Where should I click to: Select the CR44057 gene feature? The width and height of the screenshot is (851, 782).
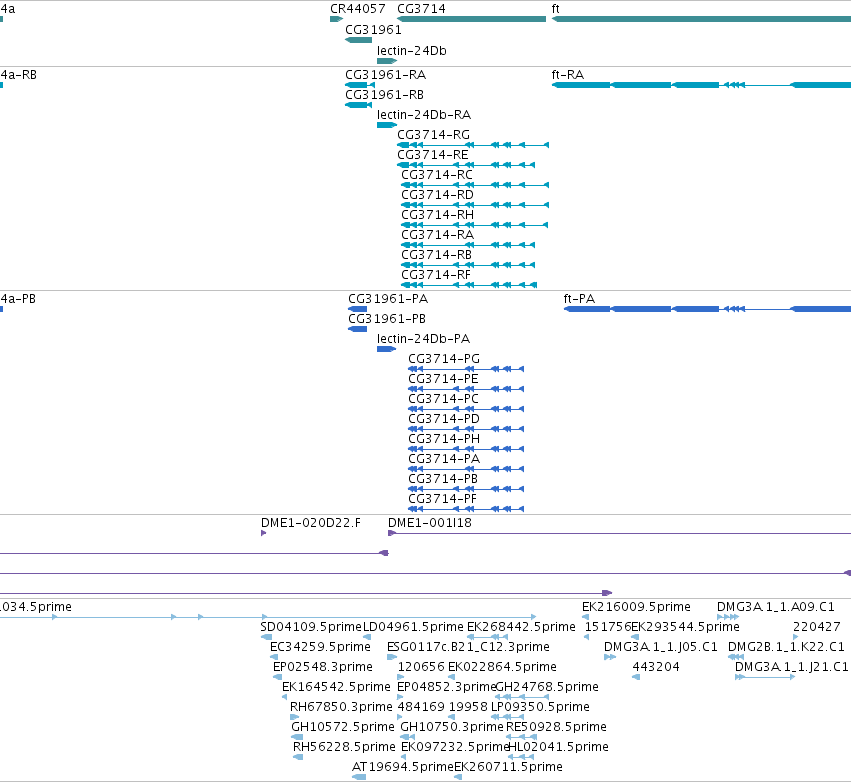tap(336, 20)
